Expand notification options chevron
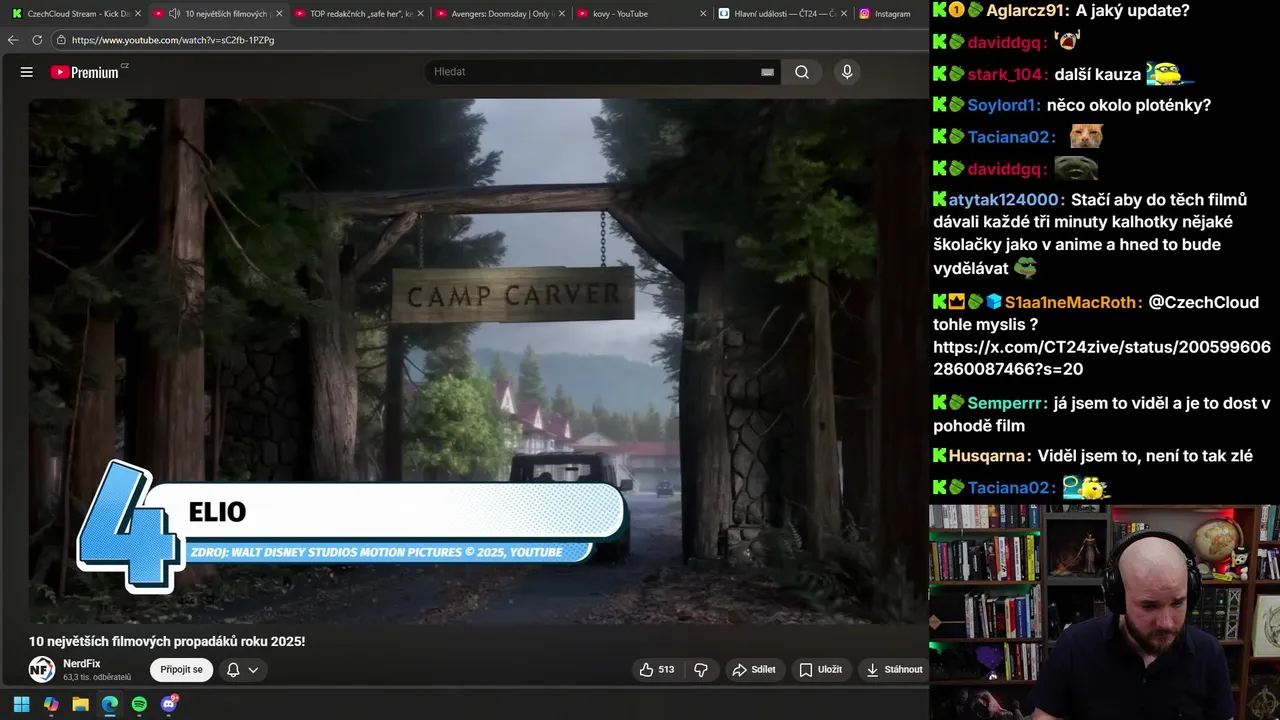 click(x=253, y=670)
